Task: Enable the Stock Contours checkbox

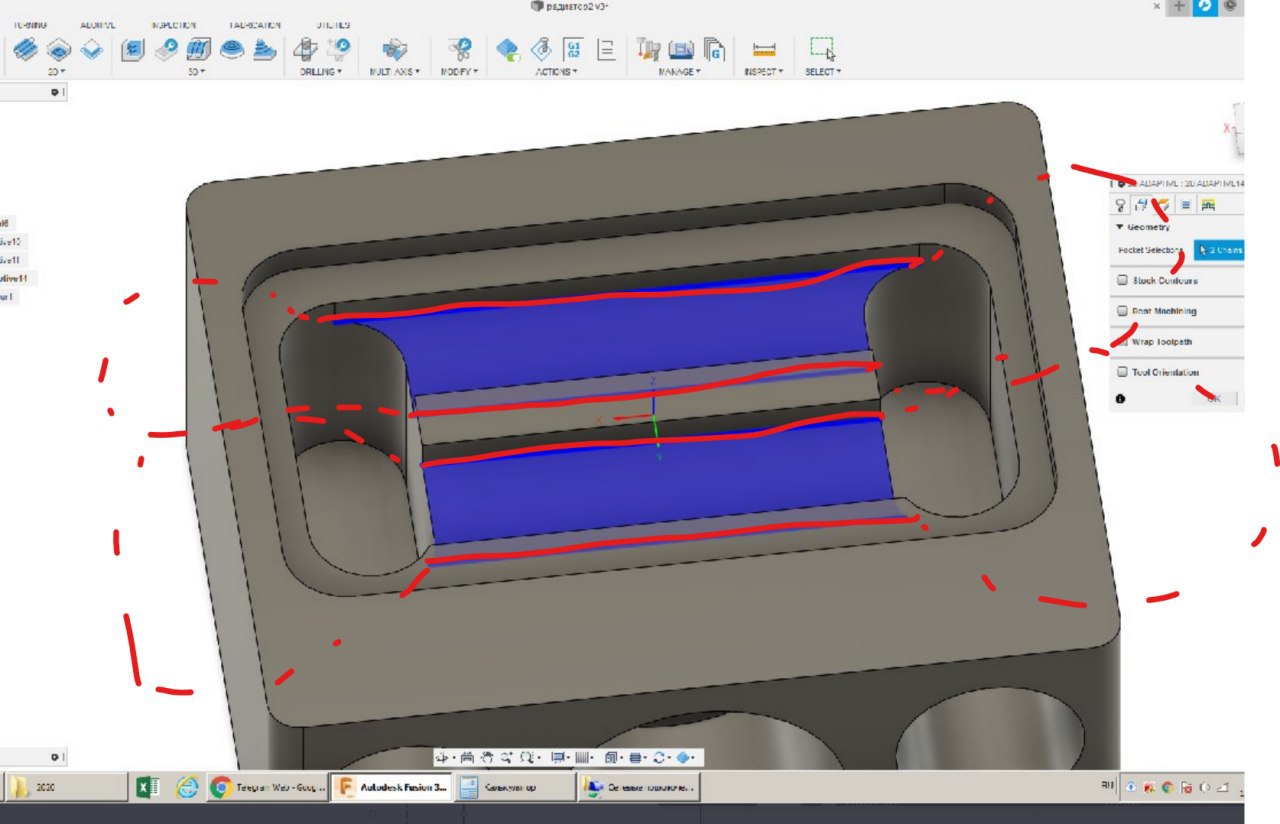Action: (1122, 281)
